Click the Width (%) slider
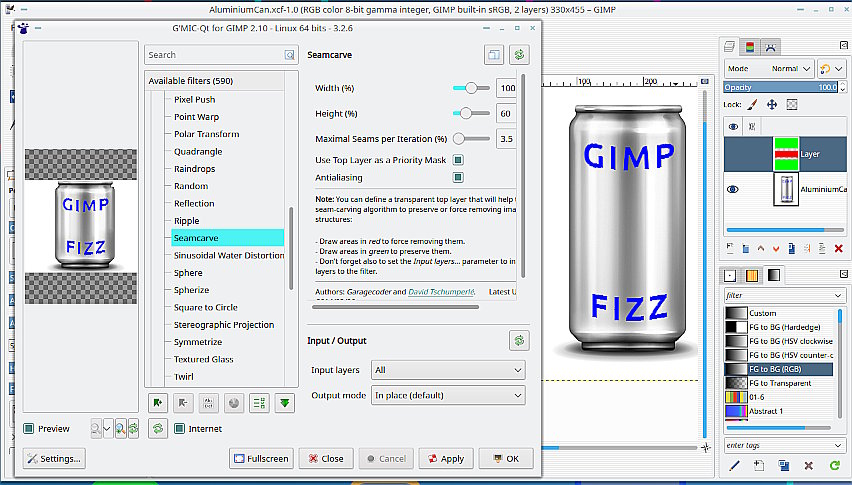The width and height of the screenshot is (852, 485). point(471,88)
